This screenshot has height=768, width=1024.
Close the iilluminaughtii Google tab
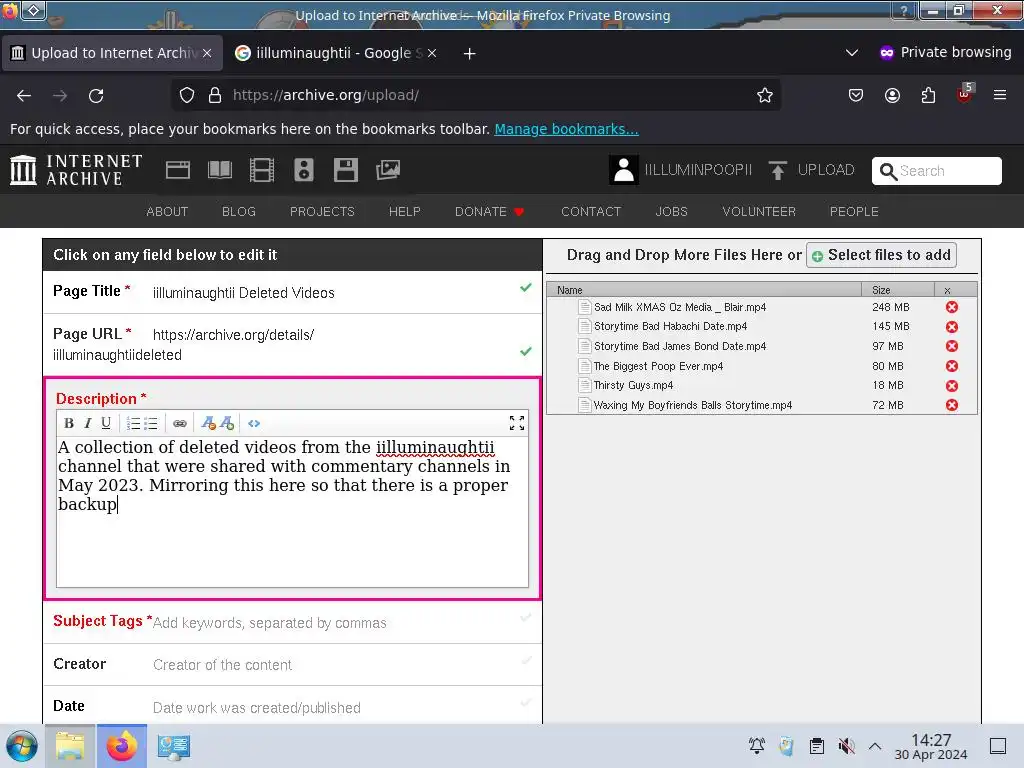[432, 53]
